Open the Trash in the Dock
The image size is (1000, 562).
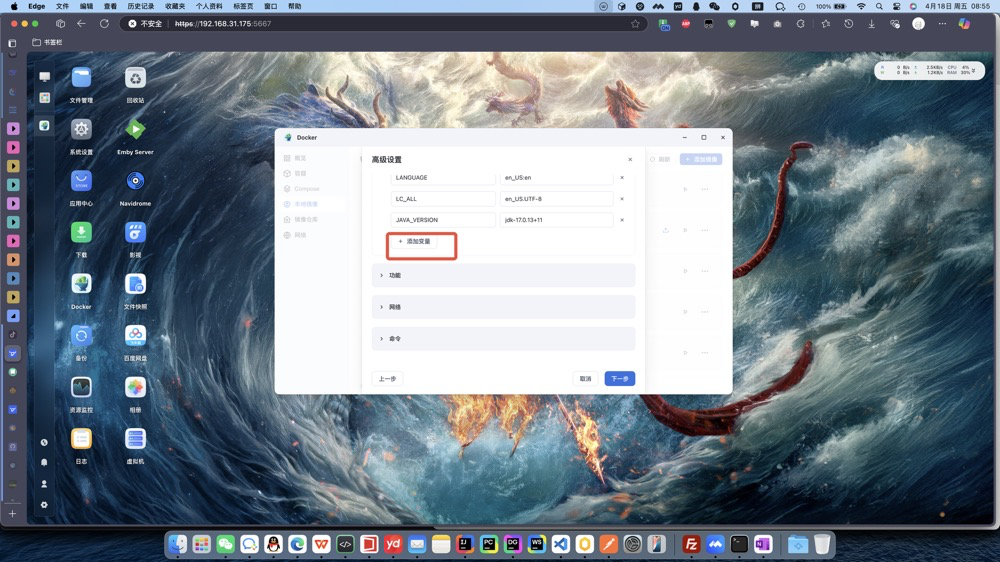822,544
